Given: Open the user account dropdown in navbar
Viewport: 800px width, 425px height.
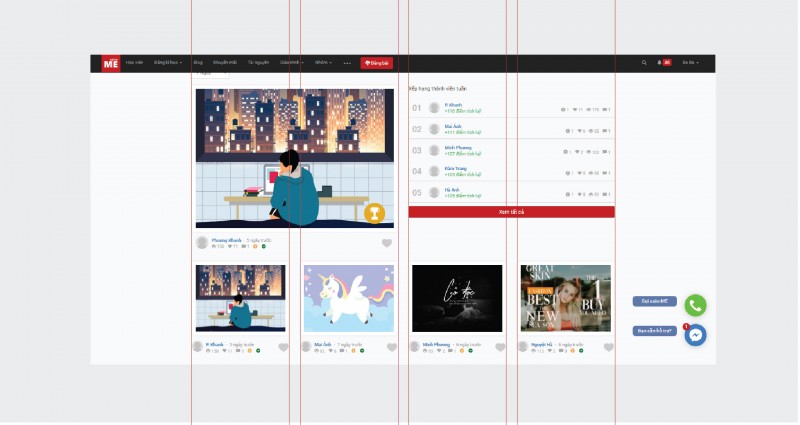Looking at the screenshot, I should (x=690, y=63).
